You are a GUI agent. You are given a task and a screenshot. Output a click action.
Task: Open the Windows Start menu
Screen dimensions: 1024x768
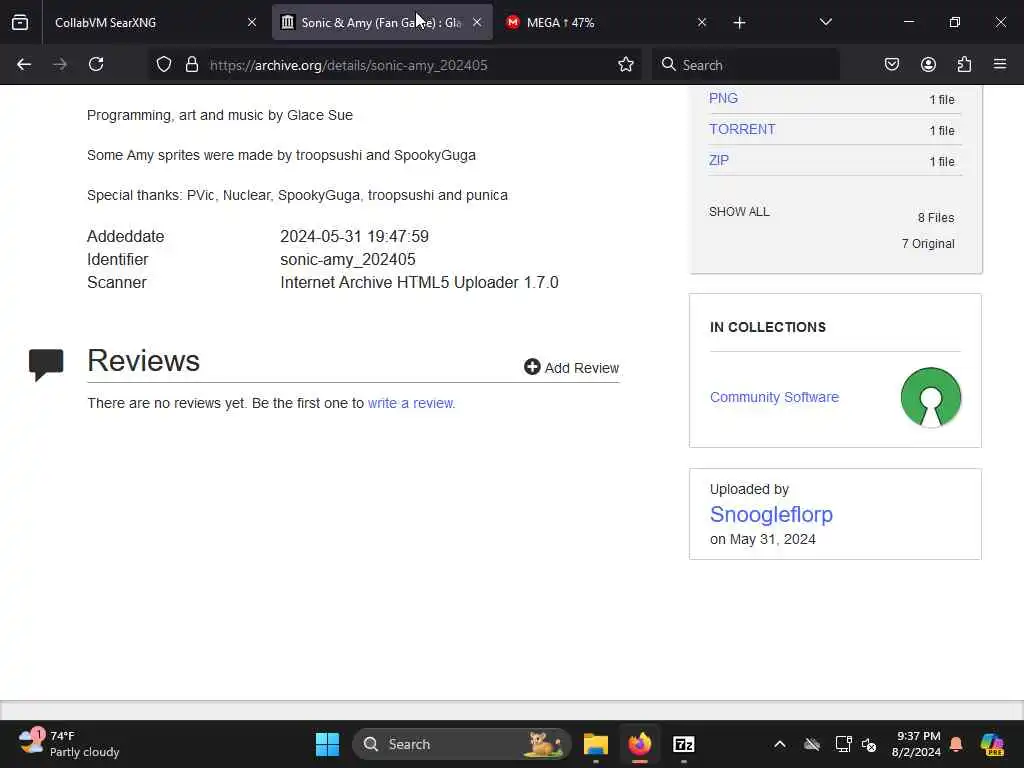(x=327, y=744)
